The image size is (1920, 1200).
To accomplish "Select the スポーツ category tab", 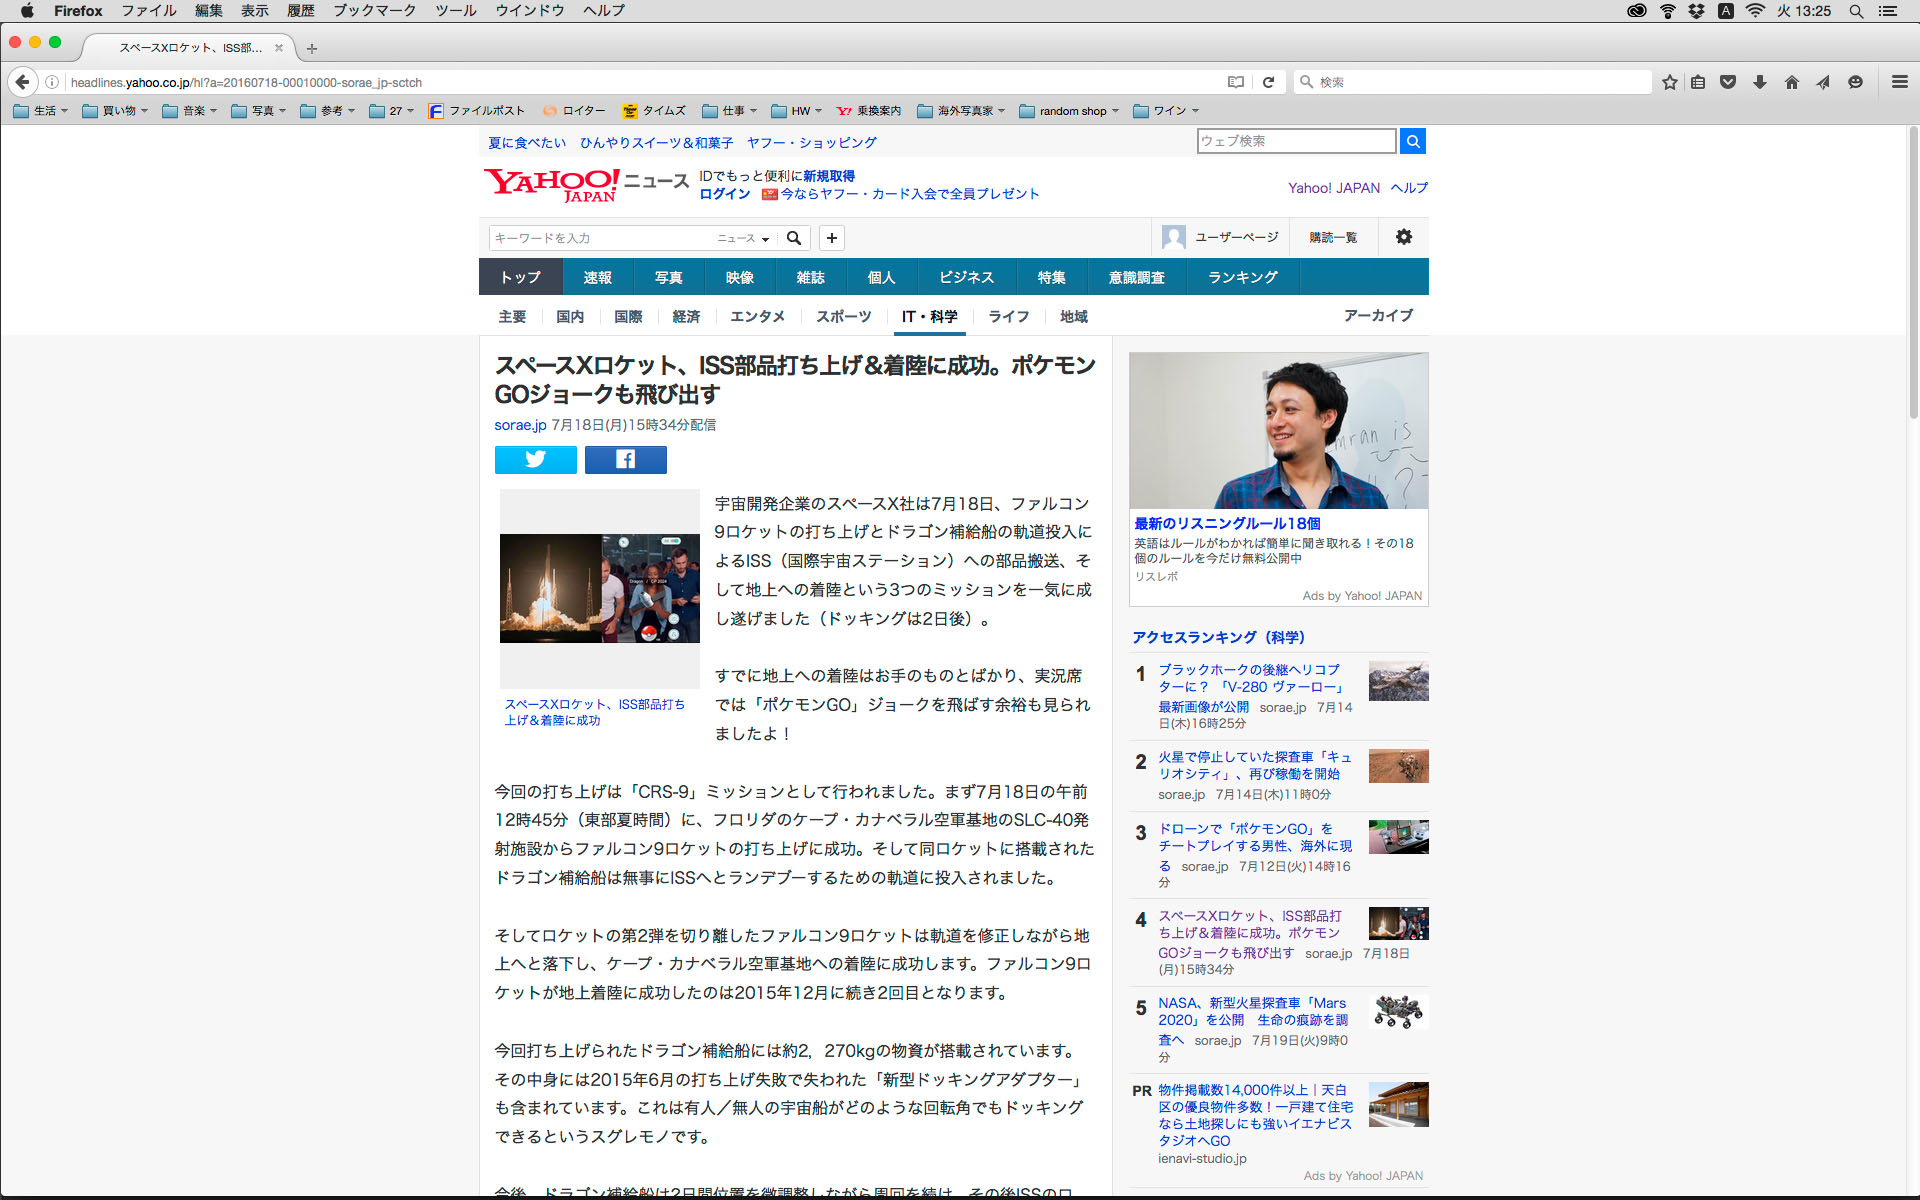I will coord(842,316).
